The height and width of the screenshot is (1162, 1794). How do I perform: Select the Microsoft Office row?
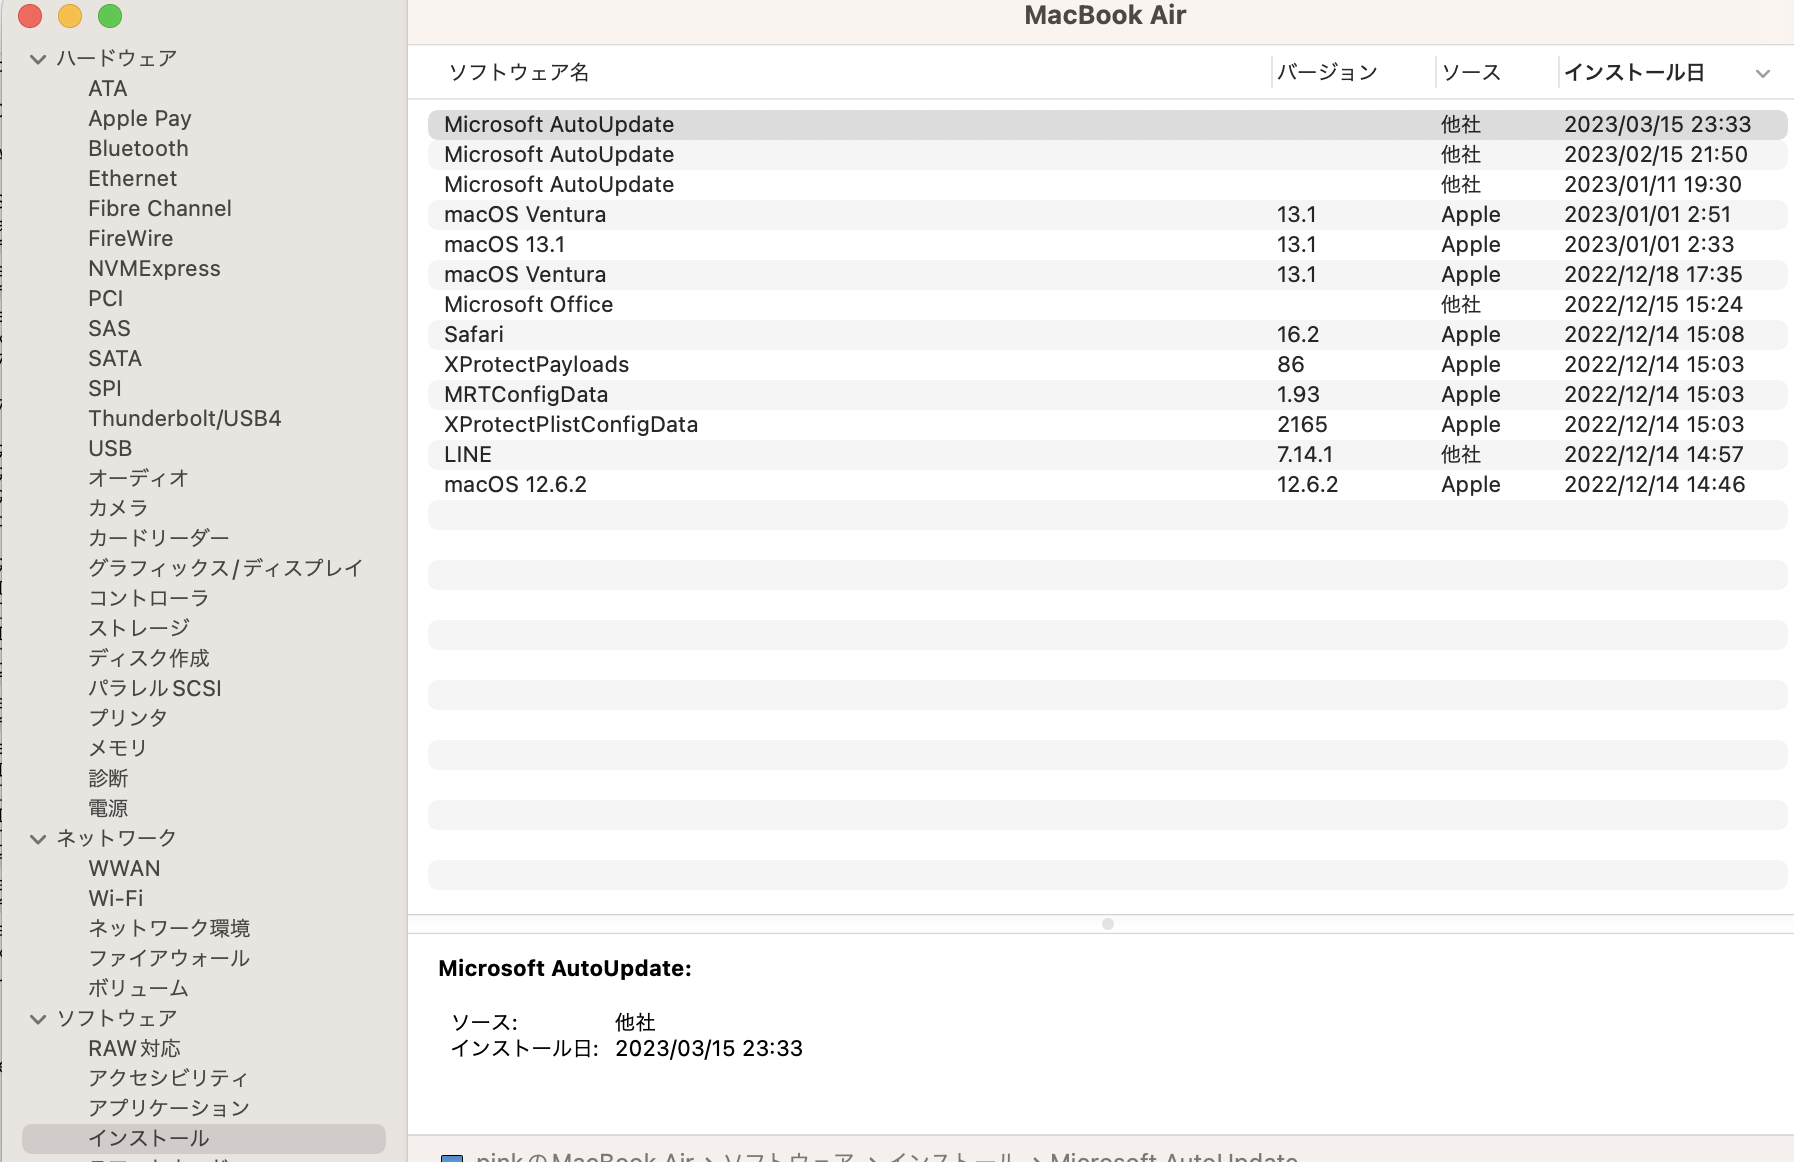(x=1107, y=305)
